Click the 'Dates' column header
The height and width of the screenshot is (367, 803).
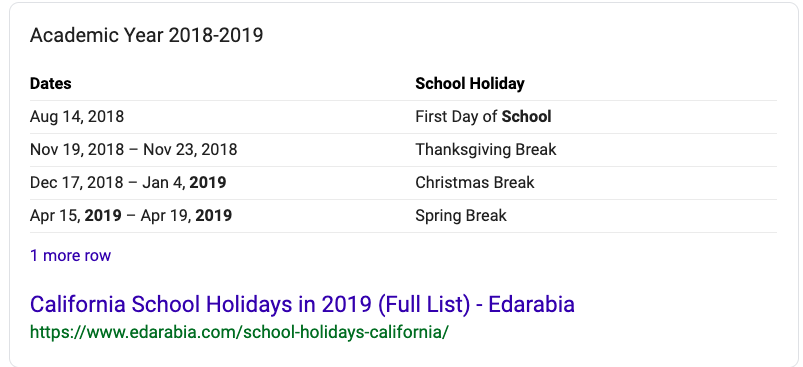click(51, 83)
